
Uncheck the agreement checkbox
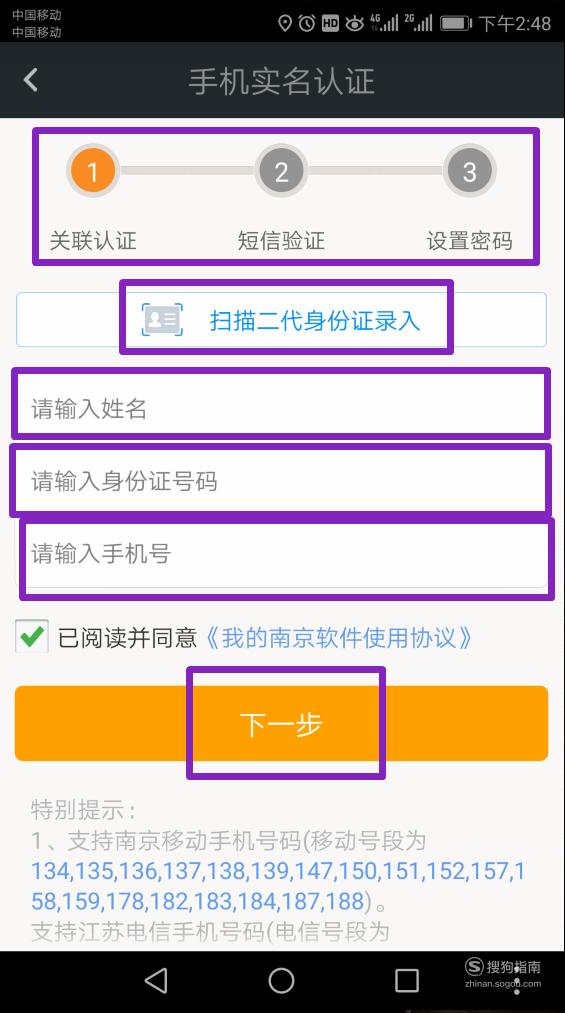32,636
